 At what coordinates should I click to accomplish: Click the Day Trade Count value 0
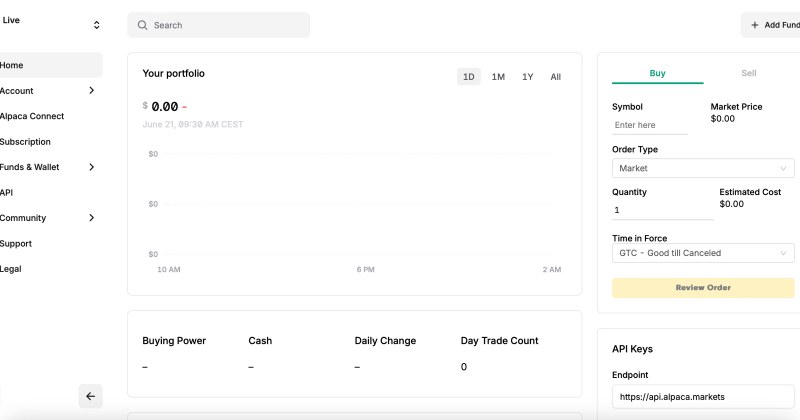pyautogui.click(x=464, y=367)
